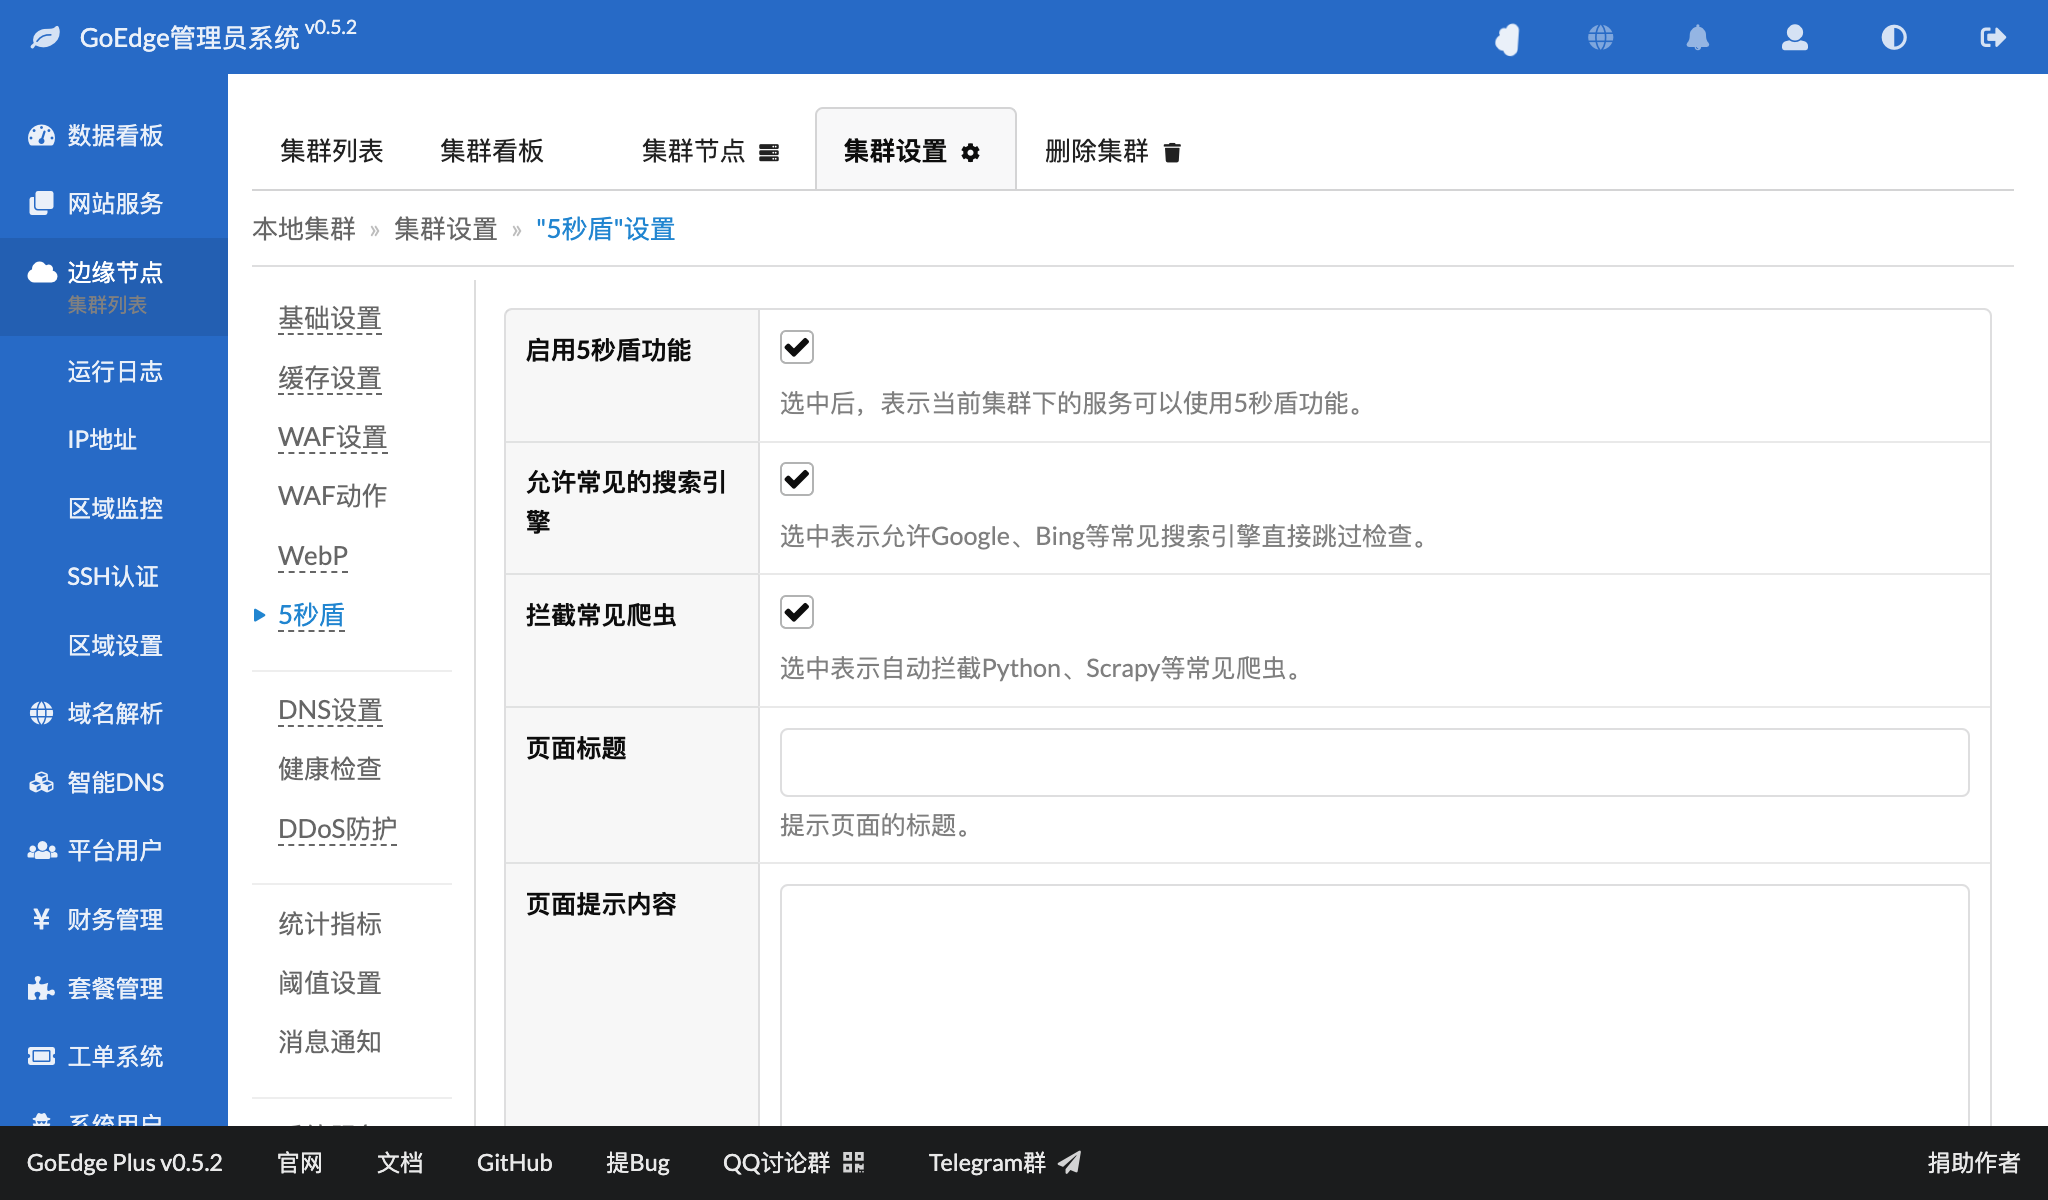Go to 统计指标 settings section

click(330, 924)
